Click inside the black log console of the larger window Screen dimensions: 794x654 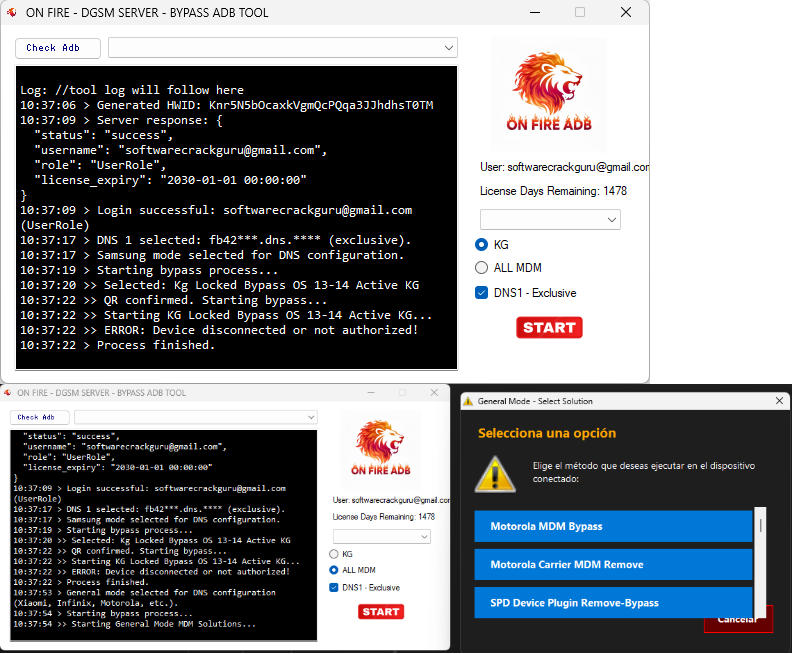(236, 218)
